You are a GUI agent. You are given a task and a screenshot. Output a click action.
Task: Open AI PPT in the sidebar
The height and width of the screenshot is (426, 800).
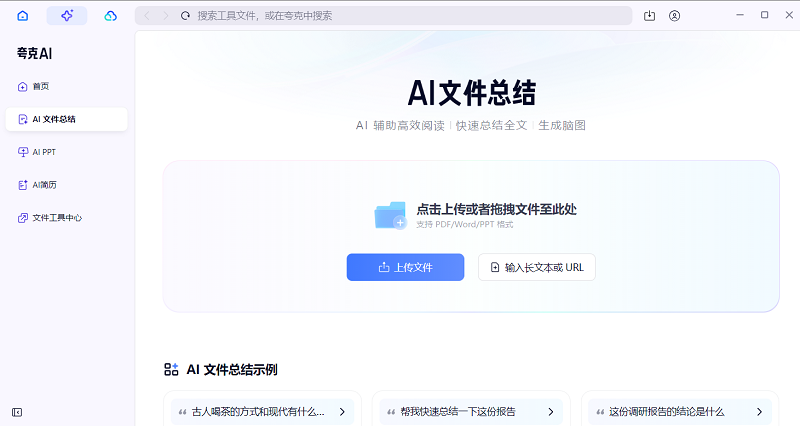(66, 152)
